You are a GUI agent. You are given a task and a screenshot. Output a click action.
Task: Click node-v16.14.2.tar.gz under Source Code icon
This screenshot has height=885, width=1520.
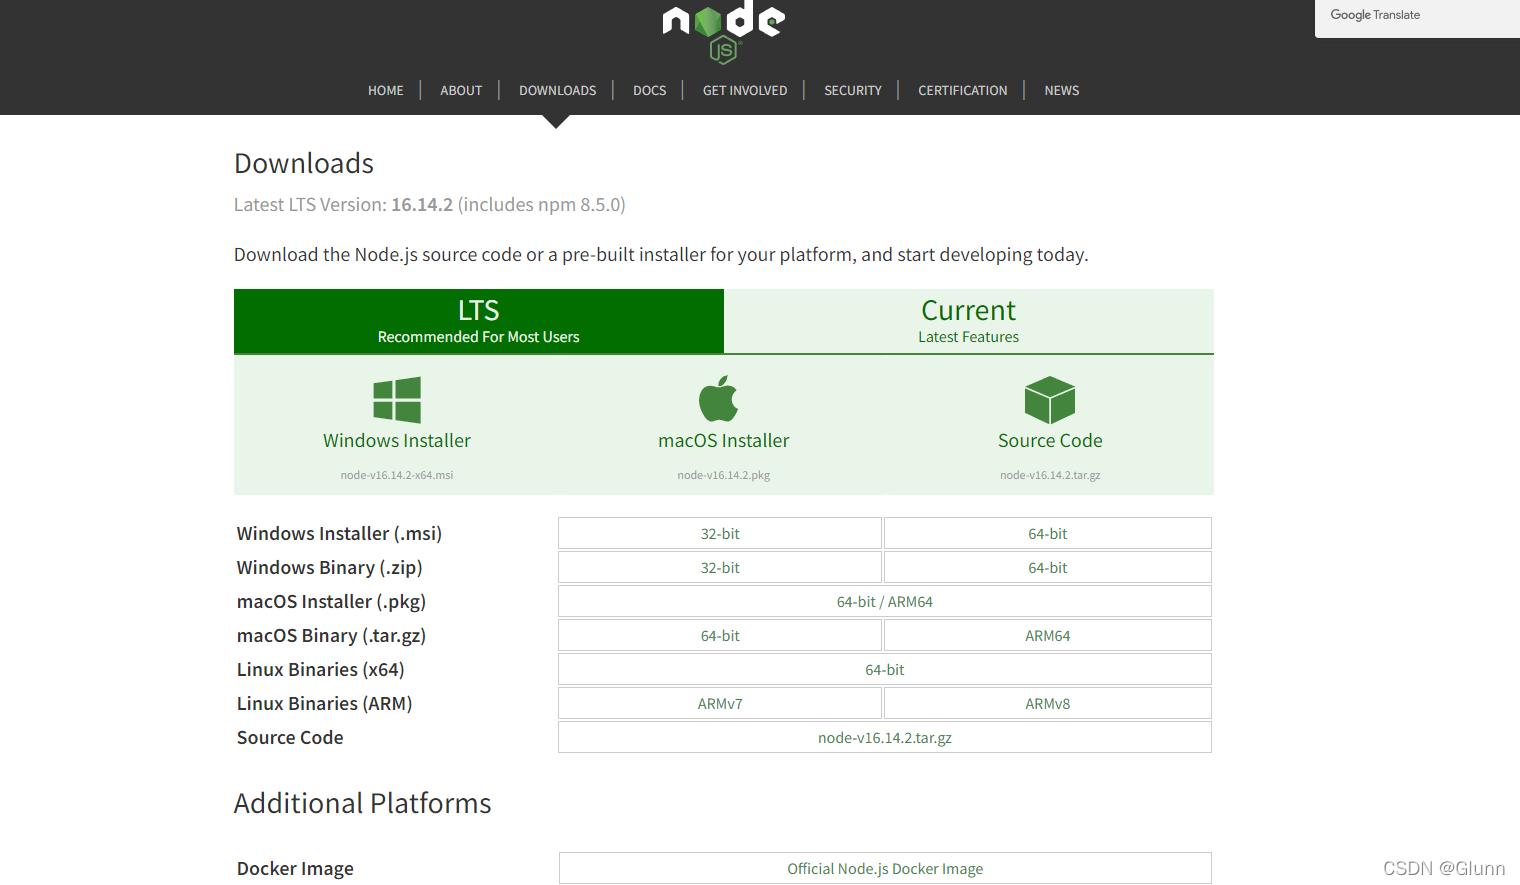(x=1050, y=475)
